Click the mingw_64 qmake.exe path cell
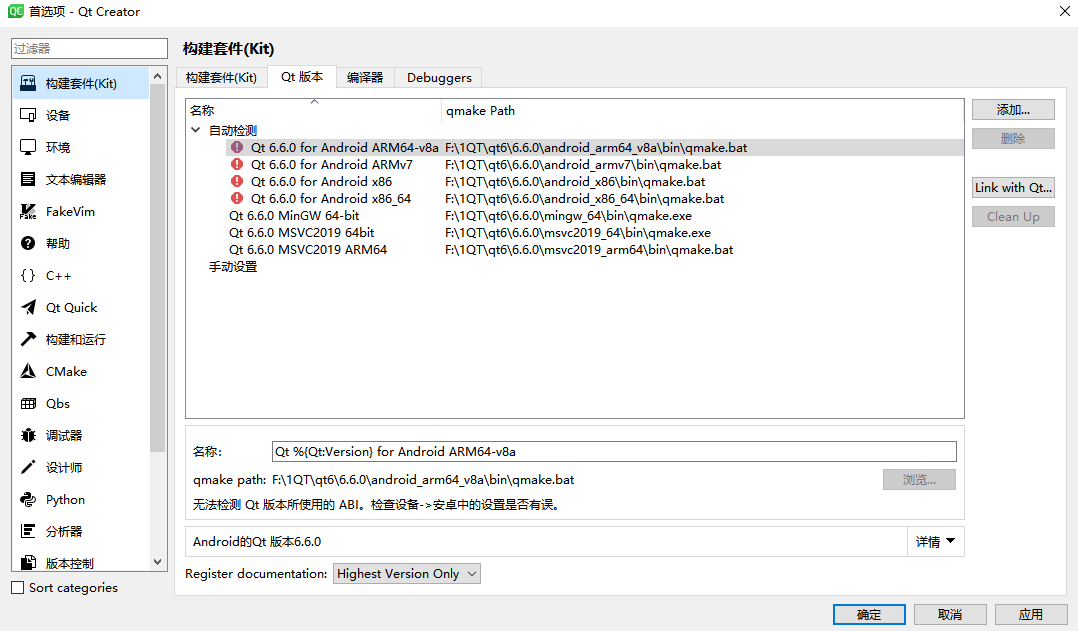The image size is (1078, 631). (569, 216)
